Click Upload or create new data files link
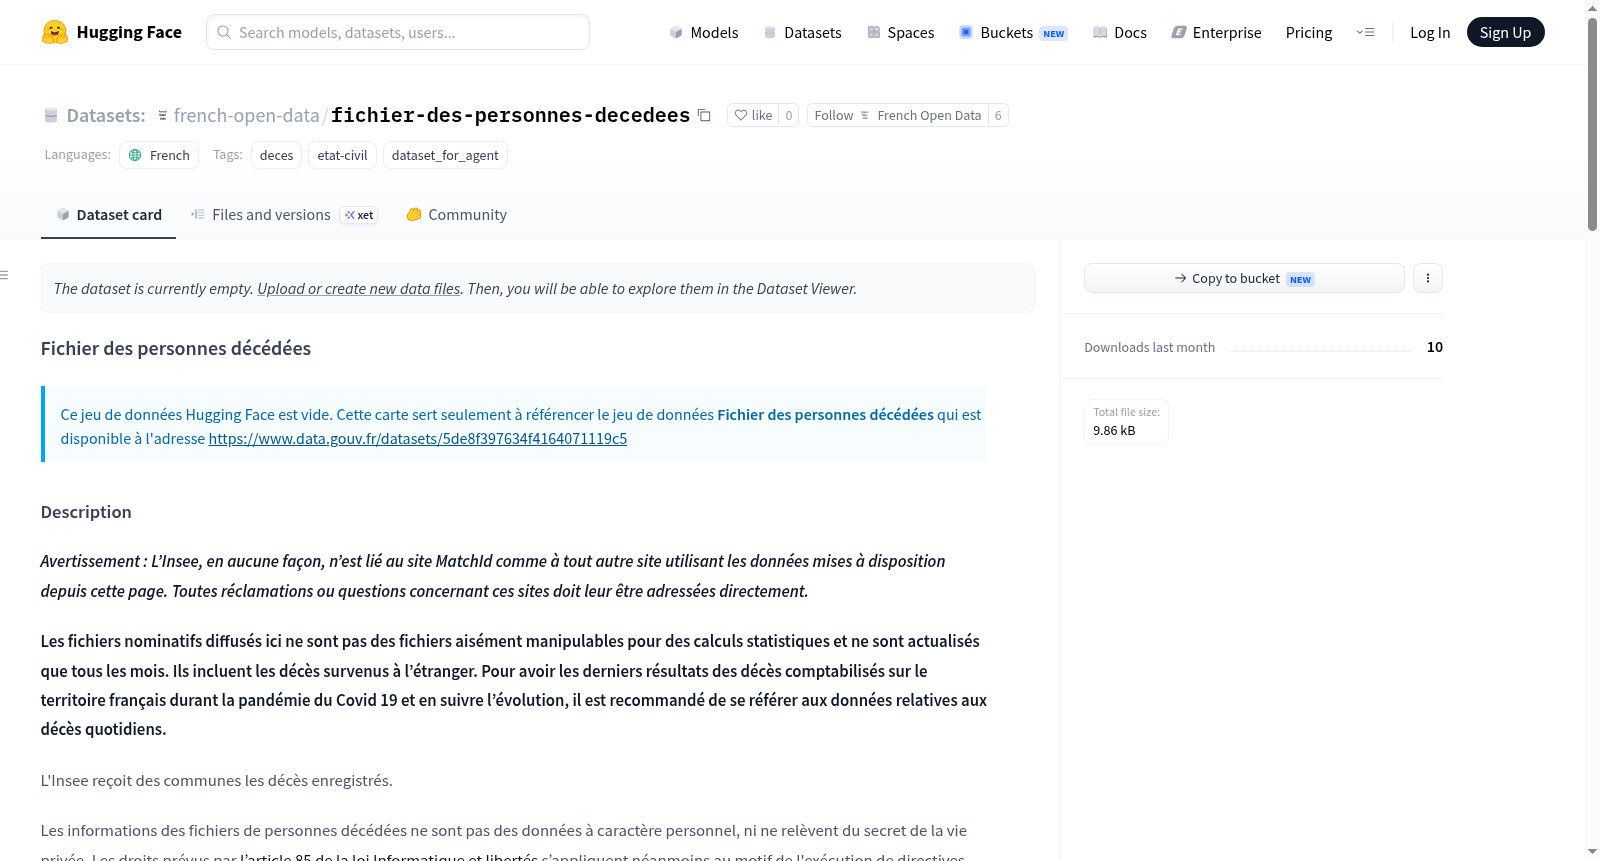 click(x=359, y=288)
